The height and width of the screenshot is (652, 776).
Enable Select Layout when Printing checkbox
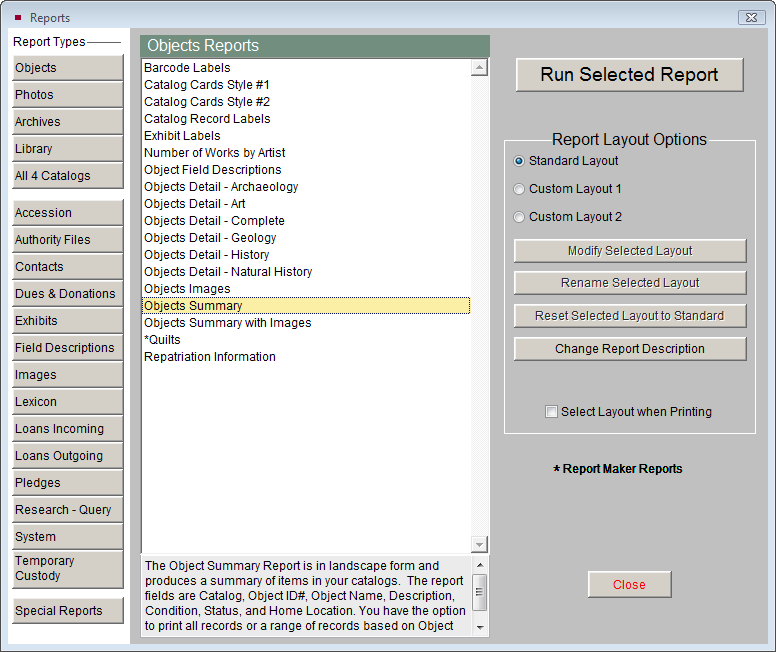point(551,412)
